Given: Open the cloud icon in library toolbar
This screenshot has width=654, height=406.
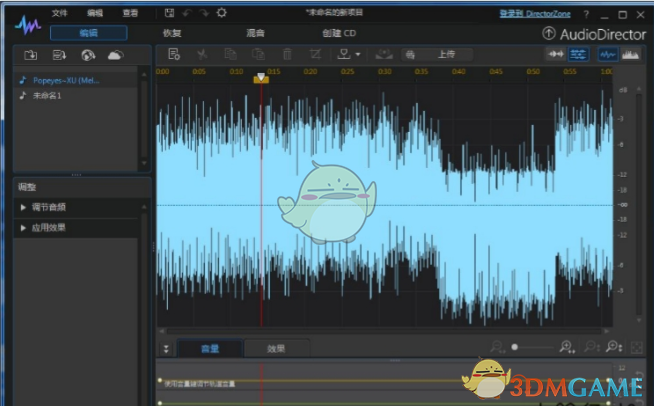Looking at the screenshot, I should (x=116, y=55).
